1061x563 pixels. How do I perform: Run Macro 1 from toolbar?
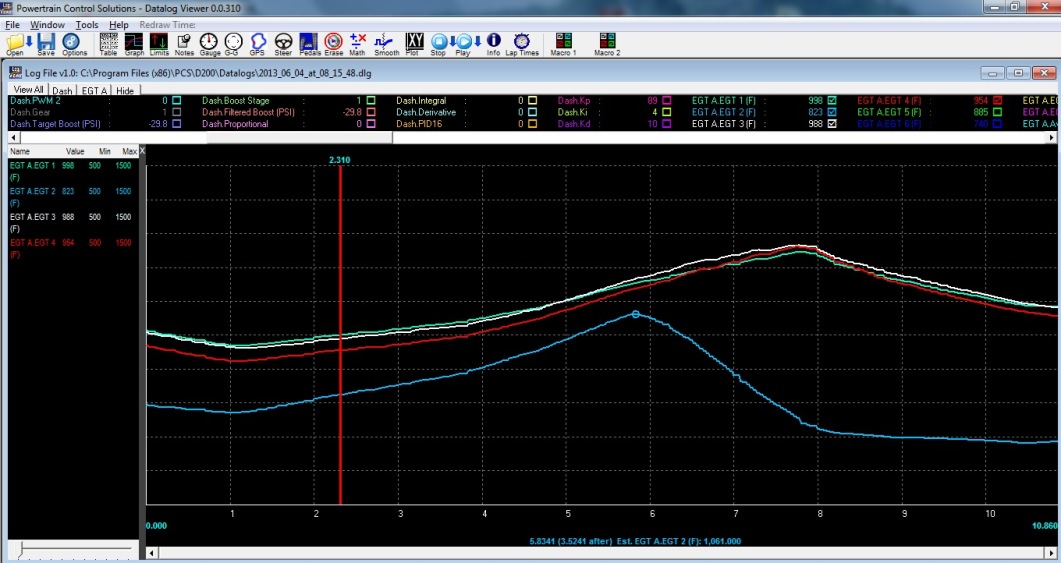point(564,42)
